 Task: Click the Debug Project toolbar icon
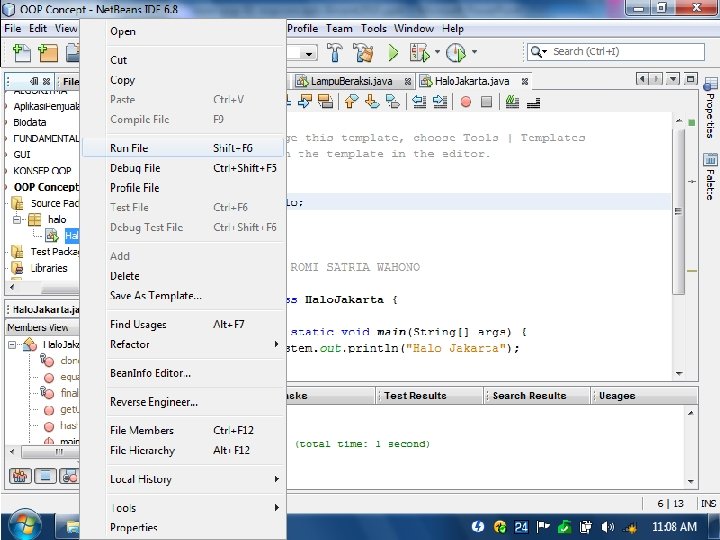420,52
